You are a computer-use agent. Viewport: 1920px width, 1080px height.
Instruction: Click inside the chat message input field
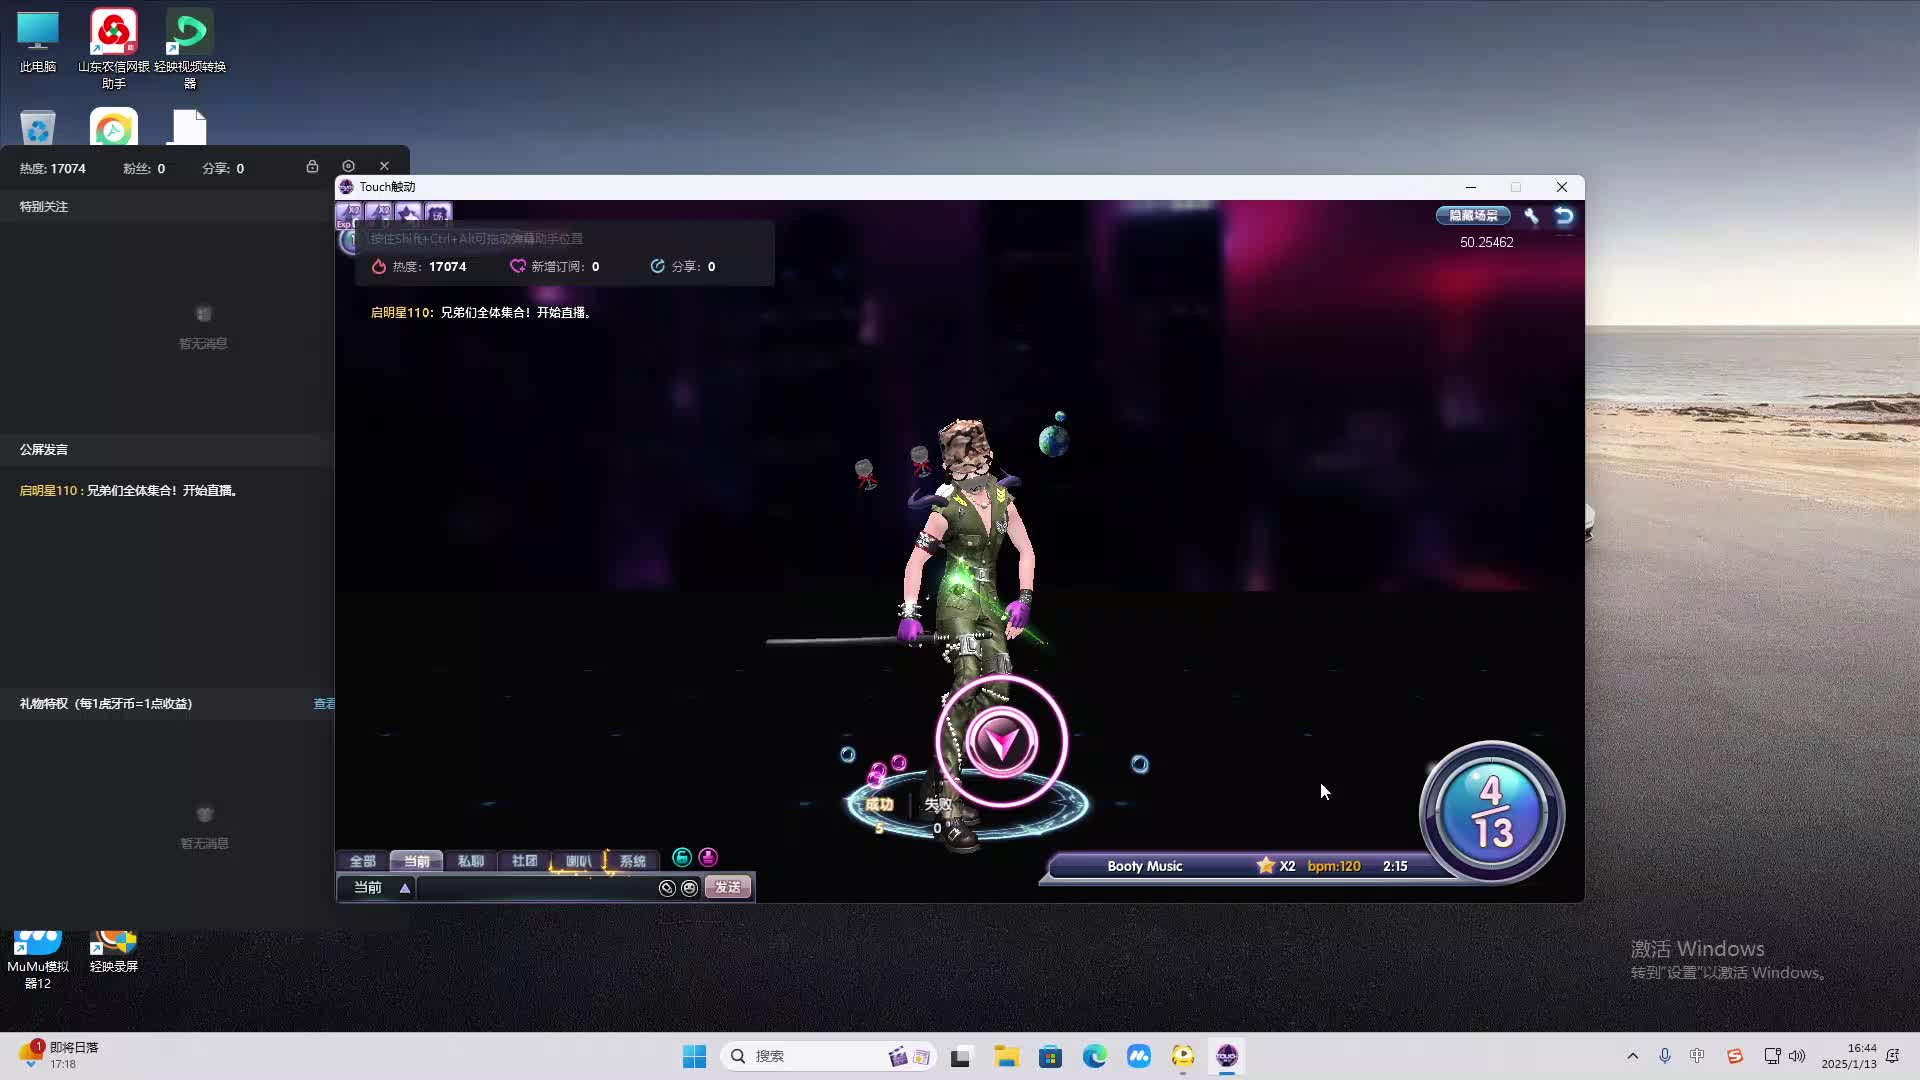pos(535,888)
